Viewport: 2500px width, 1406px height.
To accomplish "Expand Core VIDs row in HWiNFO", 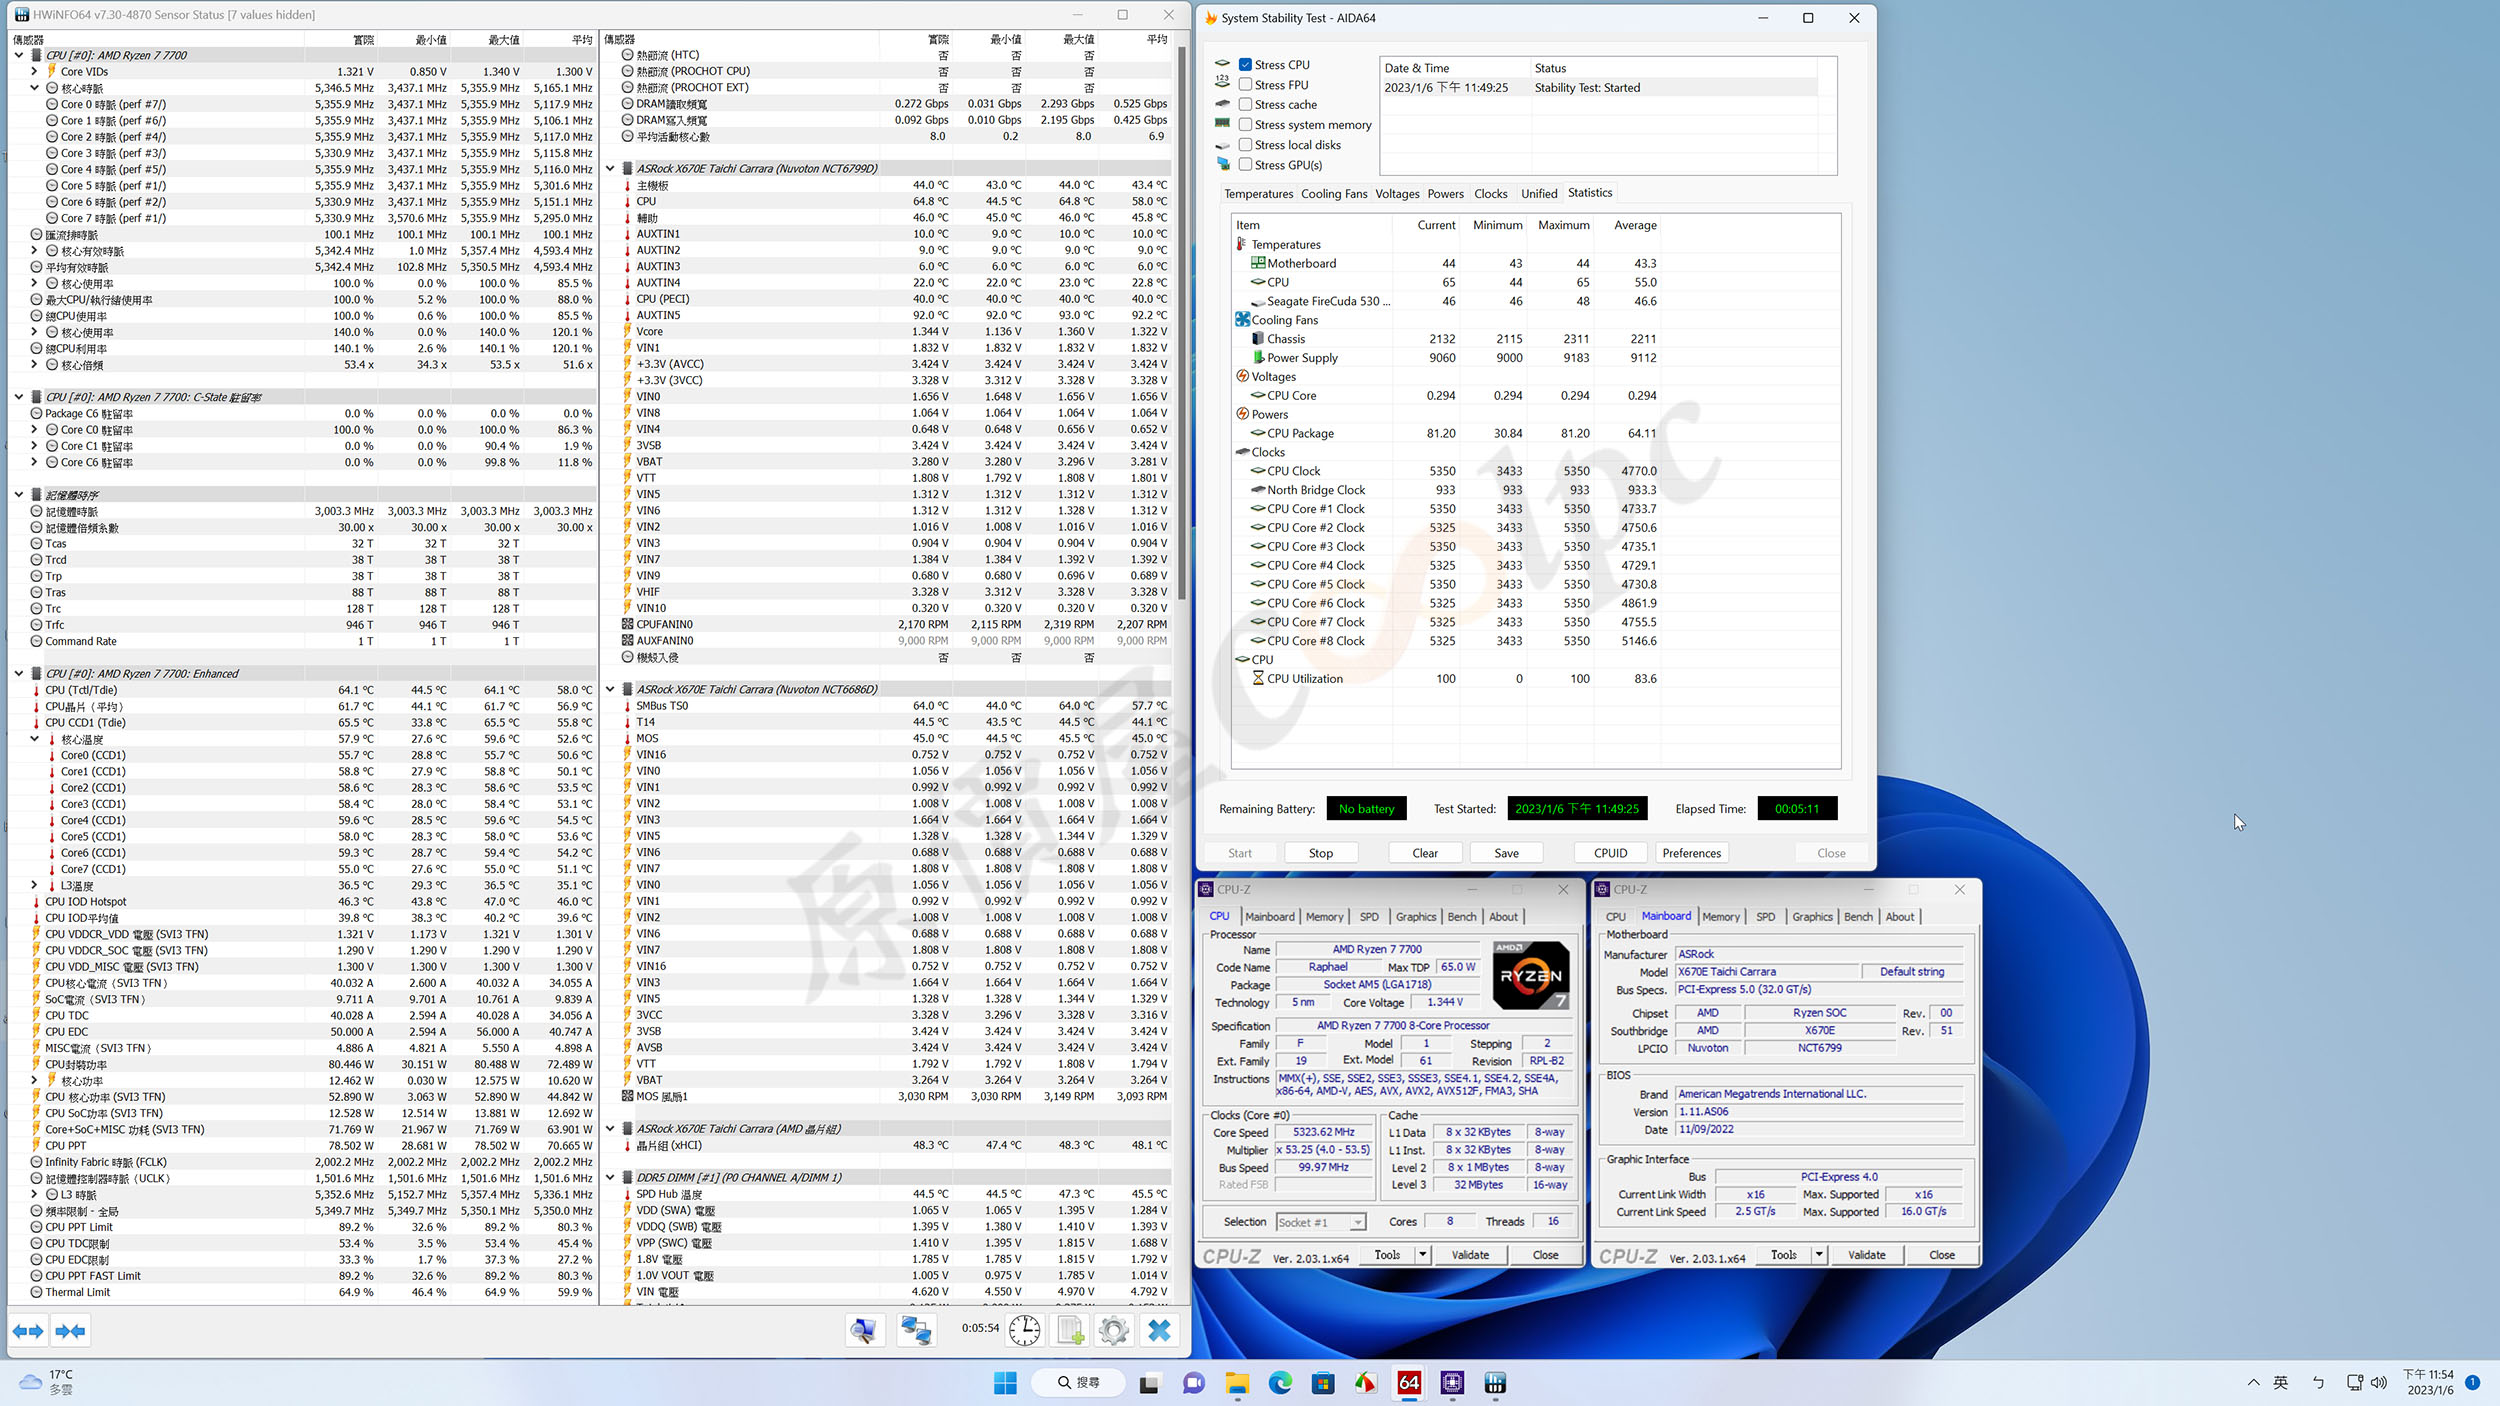I will pos(34,72).
